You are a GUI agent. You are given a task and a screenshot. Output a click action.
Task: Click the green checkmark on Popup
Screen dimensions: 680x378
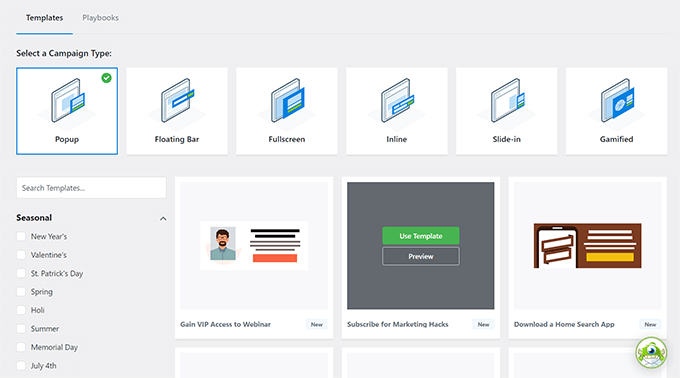(106, 78)
